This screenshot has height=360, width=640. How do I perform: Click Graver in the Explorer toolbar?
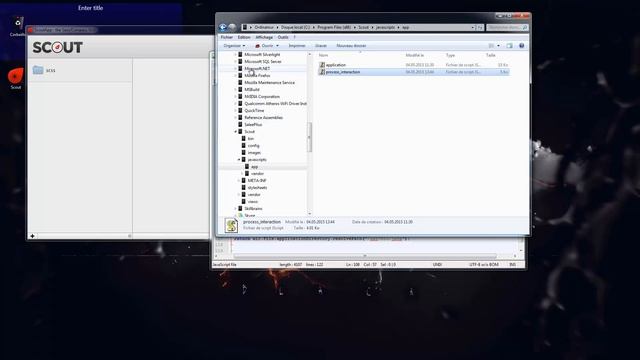click(321, 46)
